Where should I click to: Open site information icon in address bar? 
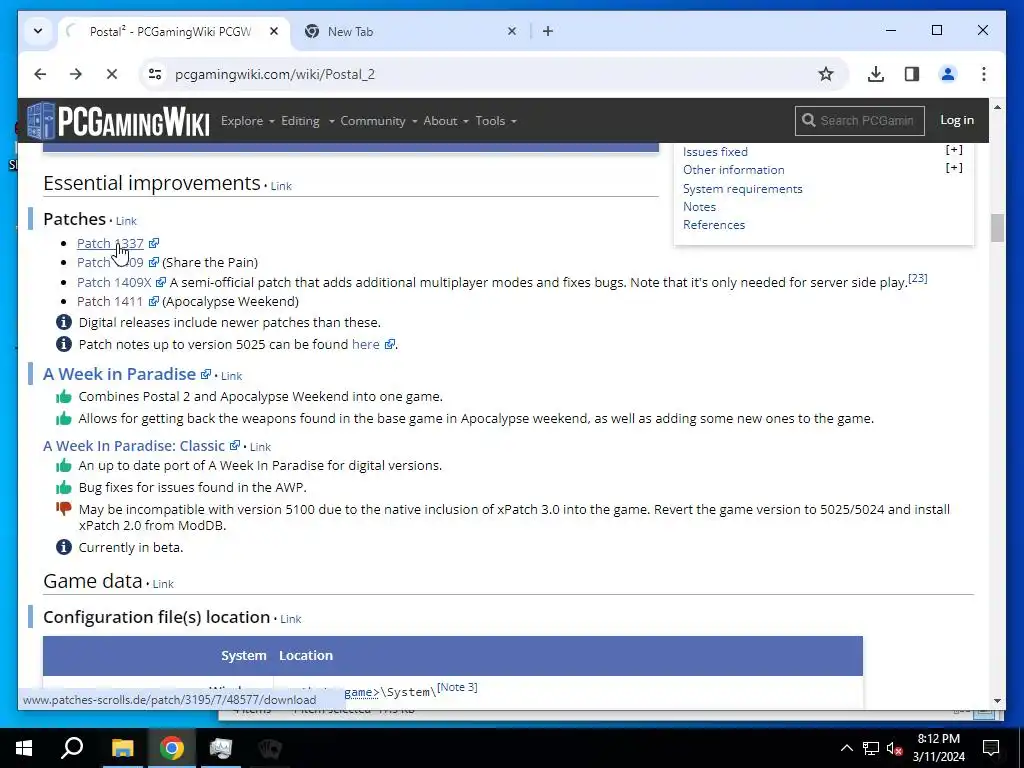click(x=155, y=74)
